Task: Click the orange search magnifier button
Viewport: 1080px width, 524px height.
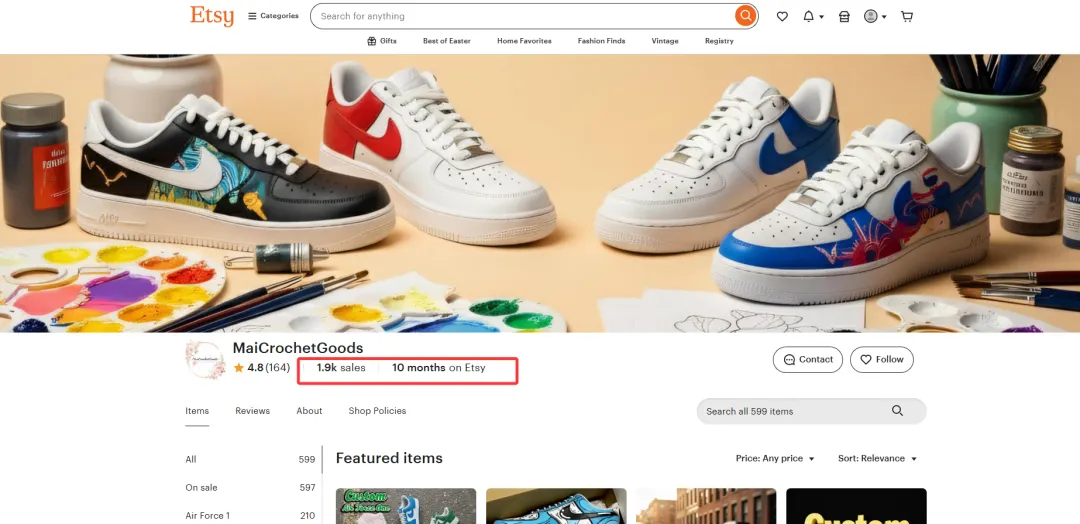Action: (745, 16)
